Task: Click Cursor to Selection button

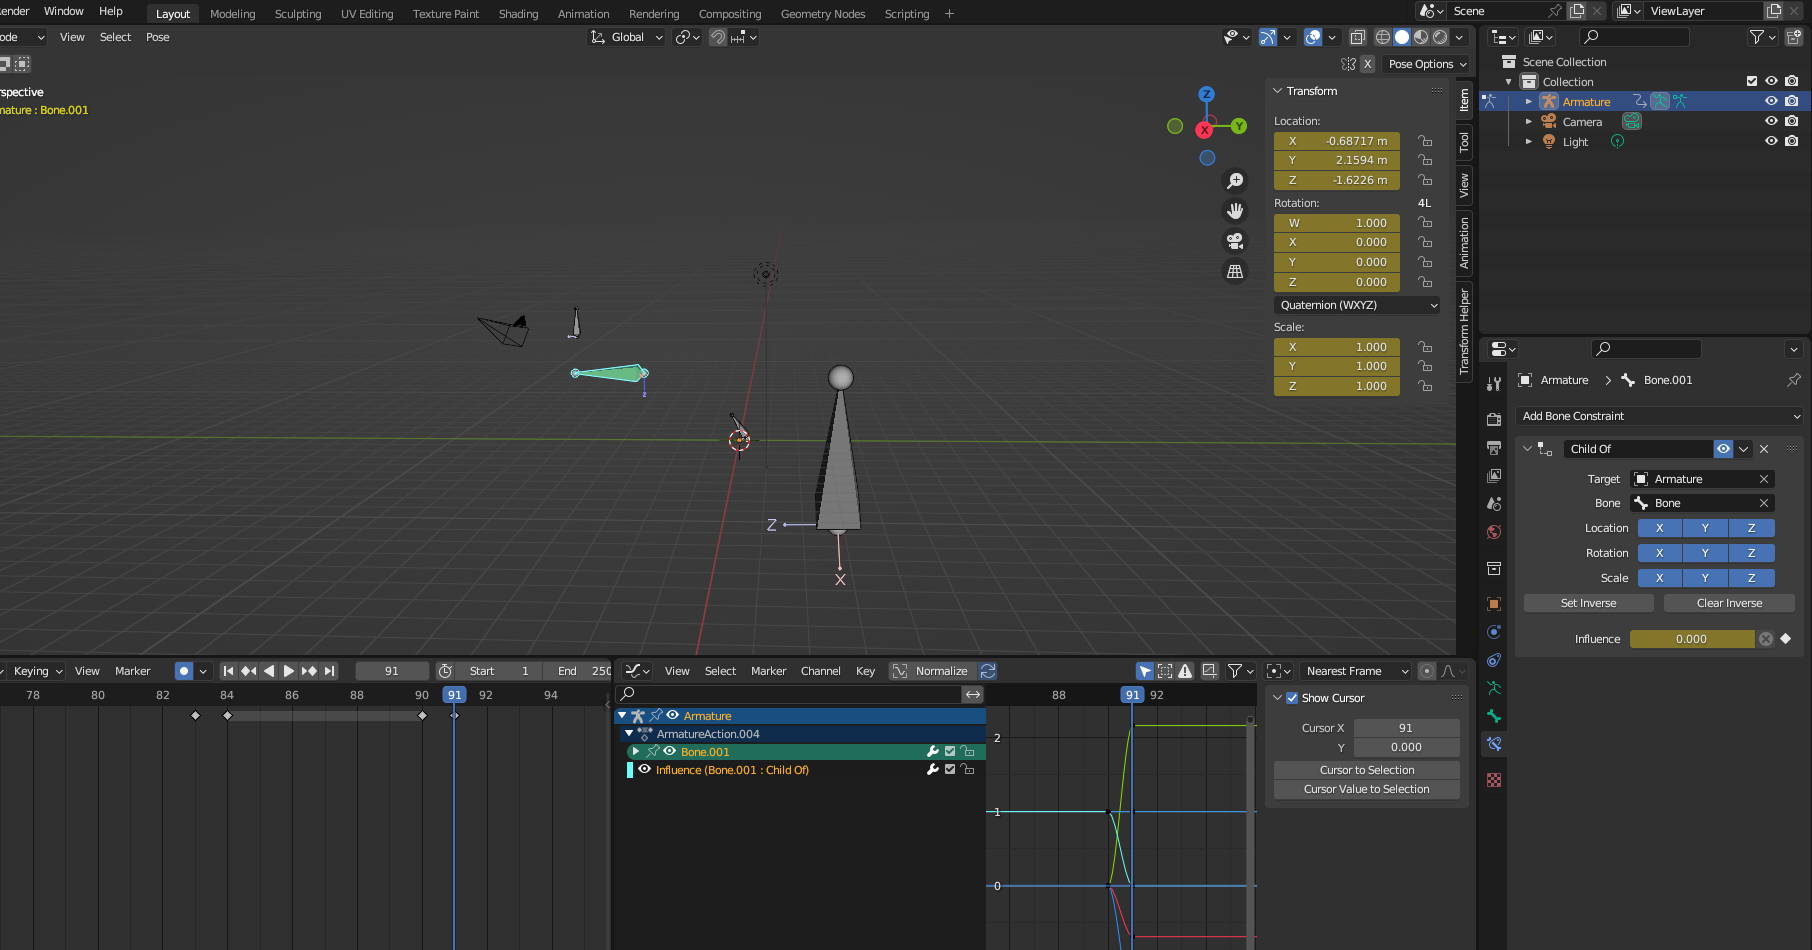Action: pos(1366,770)
